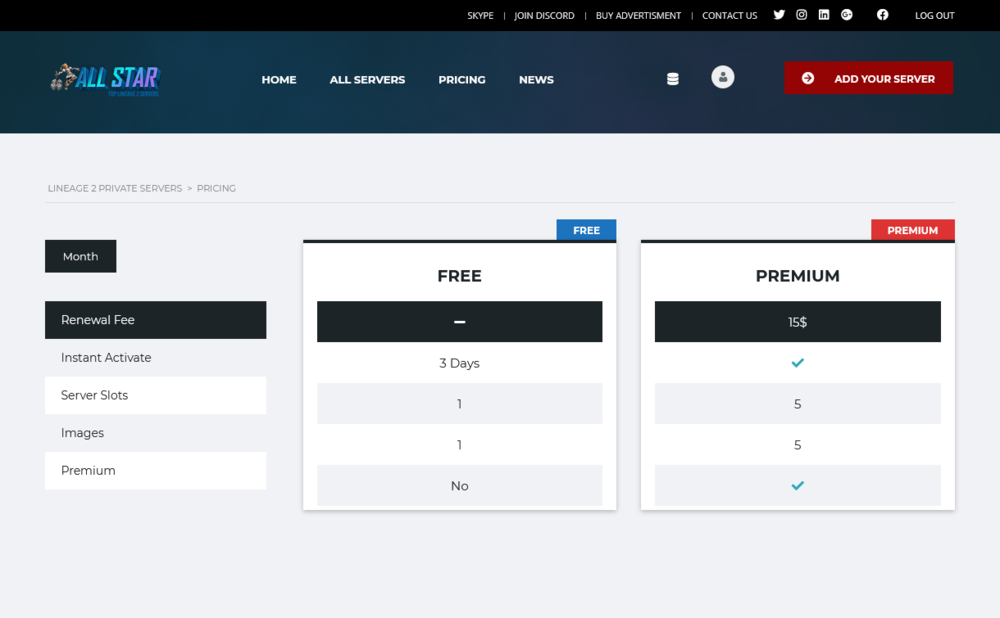
Task: Go to the Home menu item
Action: (279, 80)
